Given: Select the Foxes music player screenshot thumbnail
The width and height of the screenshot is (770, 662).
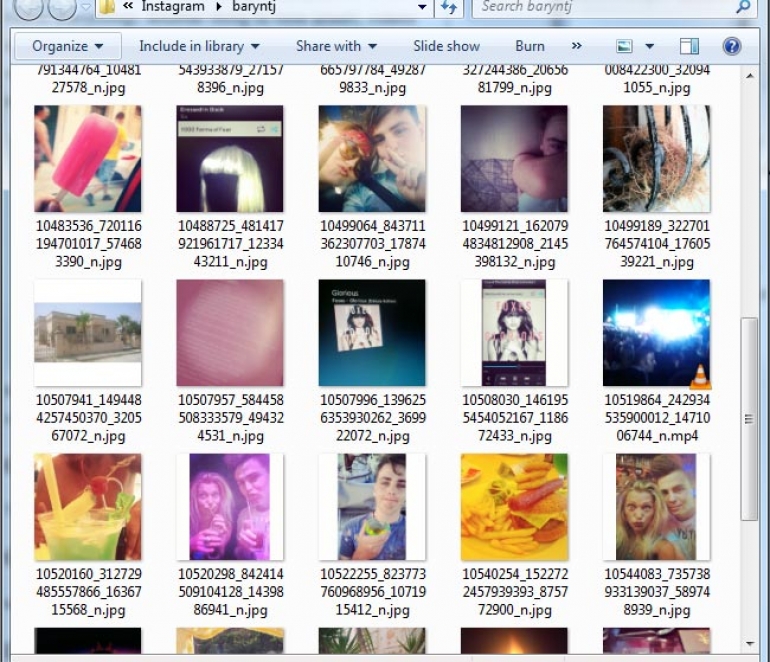Looking at the screenshot, I should click(514, 332).
